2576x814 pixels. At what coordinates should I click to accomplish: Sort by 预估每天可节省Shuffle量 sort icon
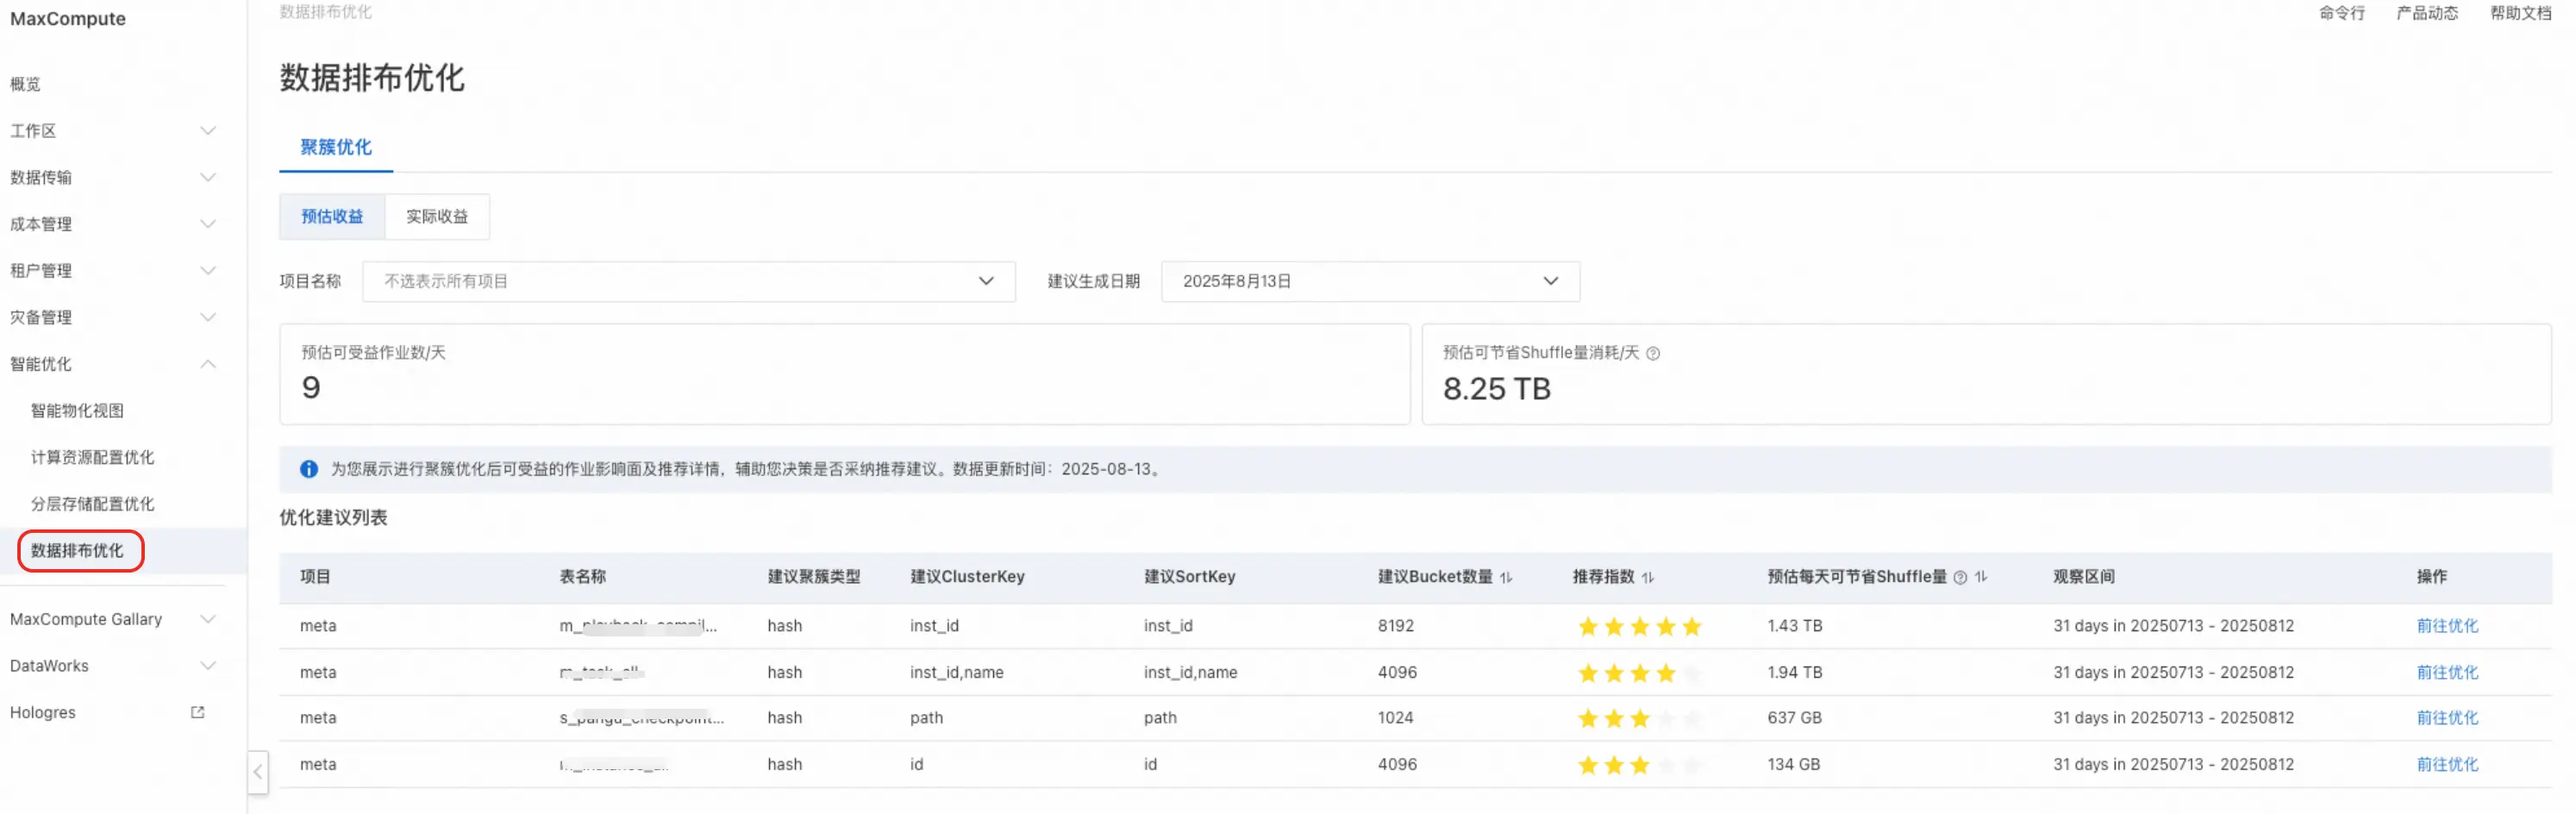[1981, 577]
